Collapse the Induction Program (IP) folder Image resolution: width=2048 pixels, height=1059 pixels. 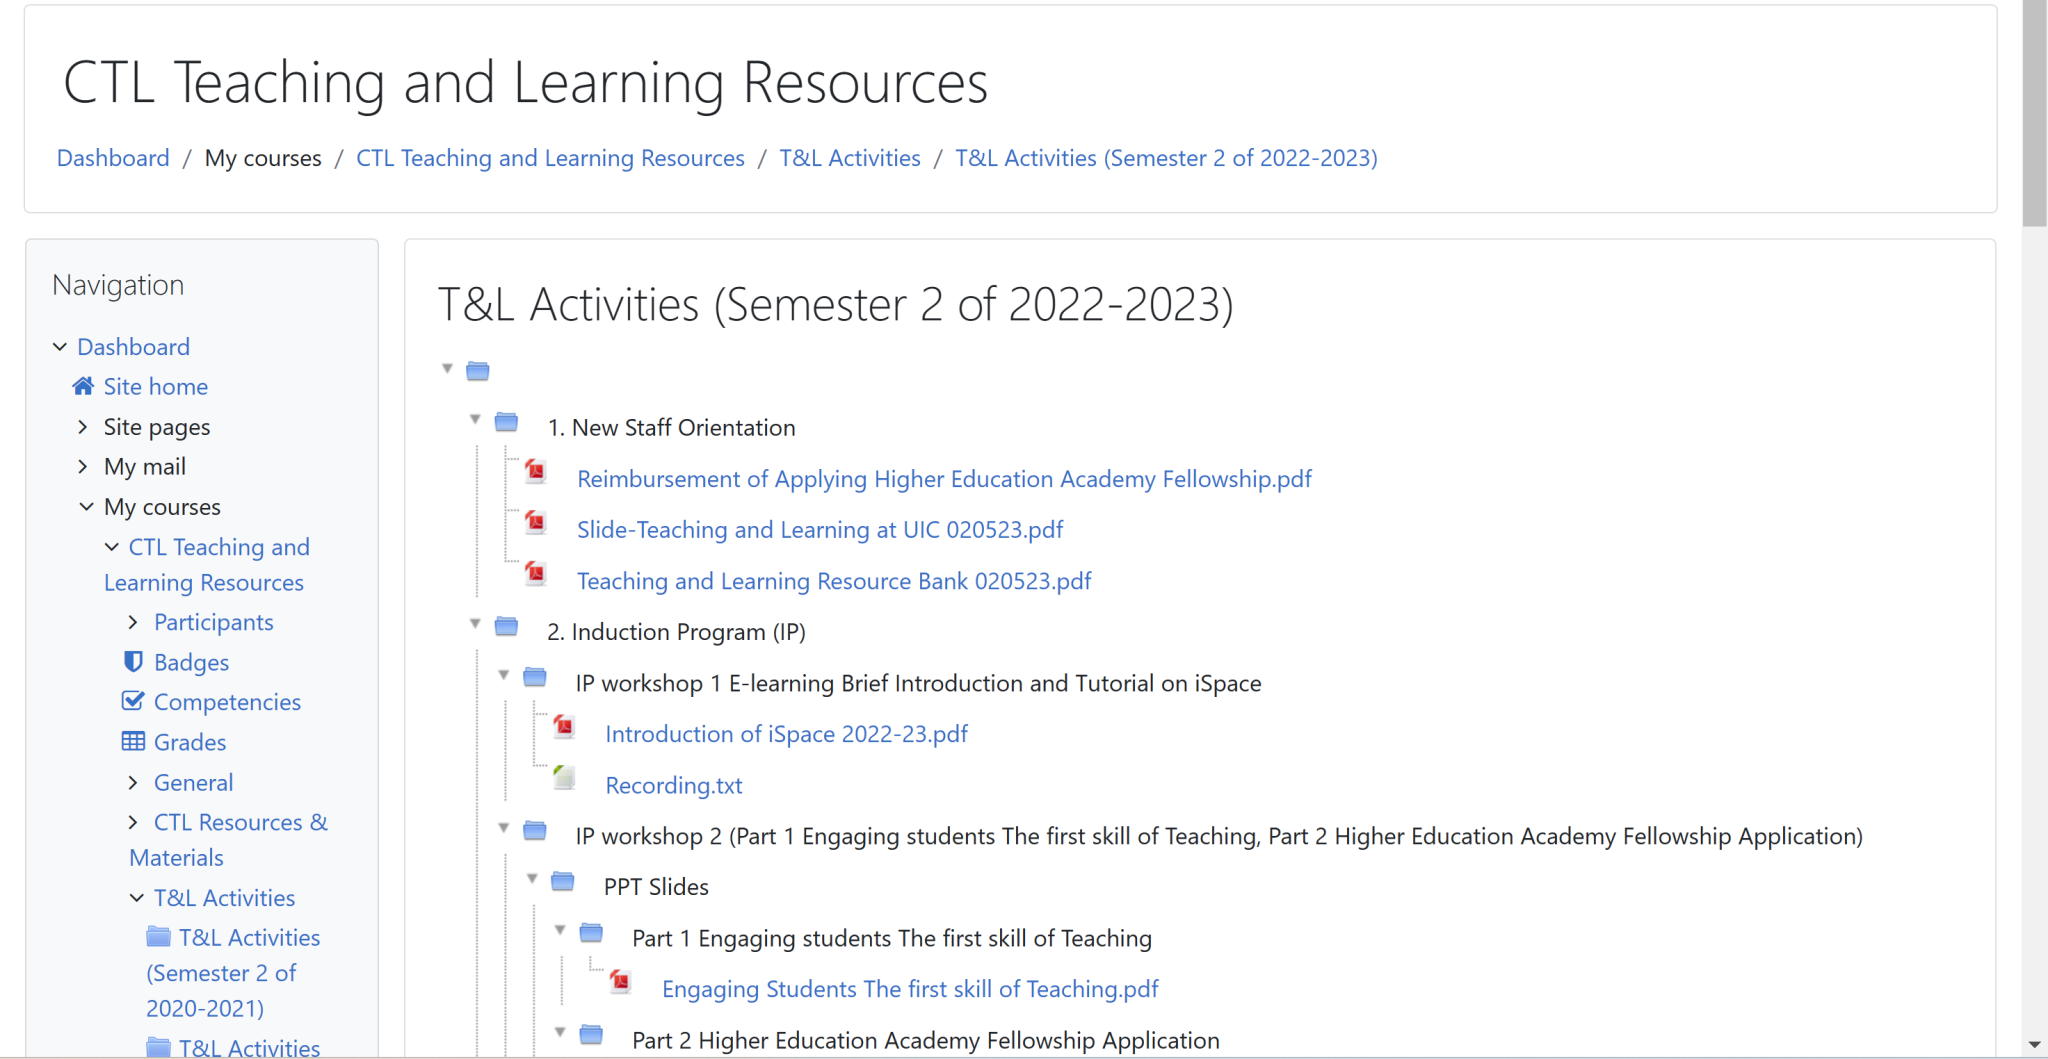coord(476,624)
